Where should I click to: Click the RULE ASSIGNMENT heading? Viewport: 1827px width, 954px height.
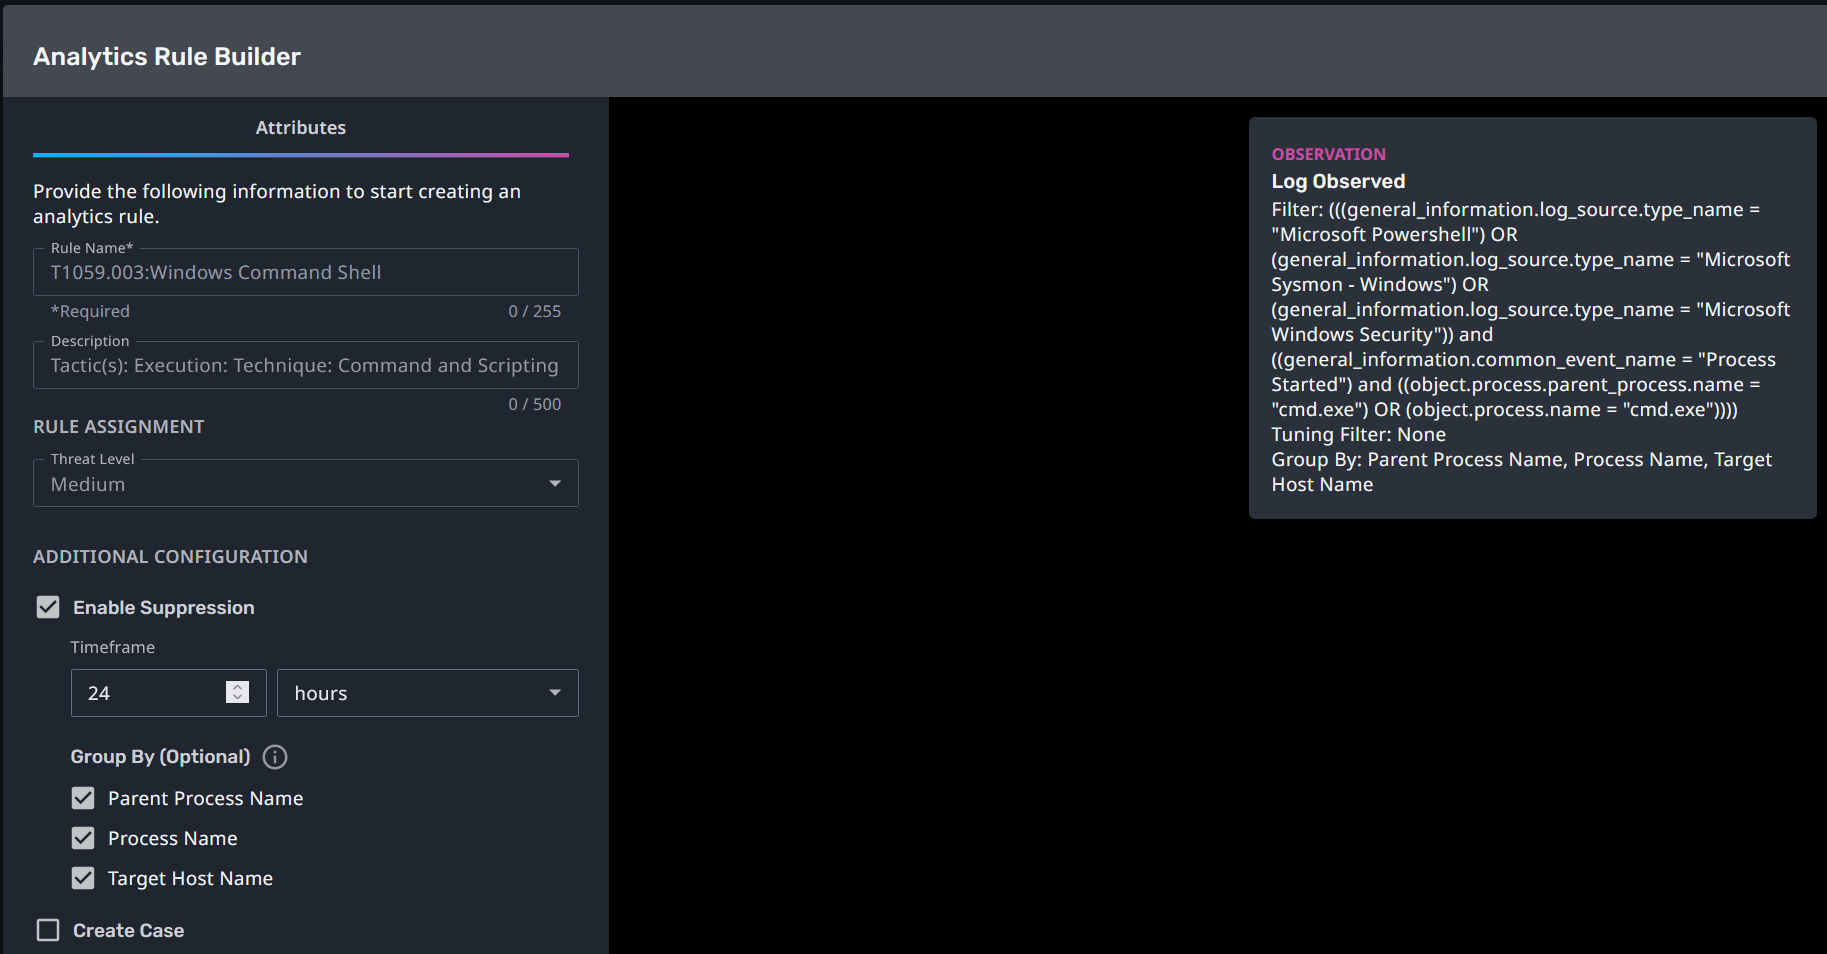coord(118,427)
